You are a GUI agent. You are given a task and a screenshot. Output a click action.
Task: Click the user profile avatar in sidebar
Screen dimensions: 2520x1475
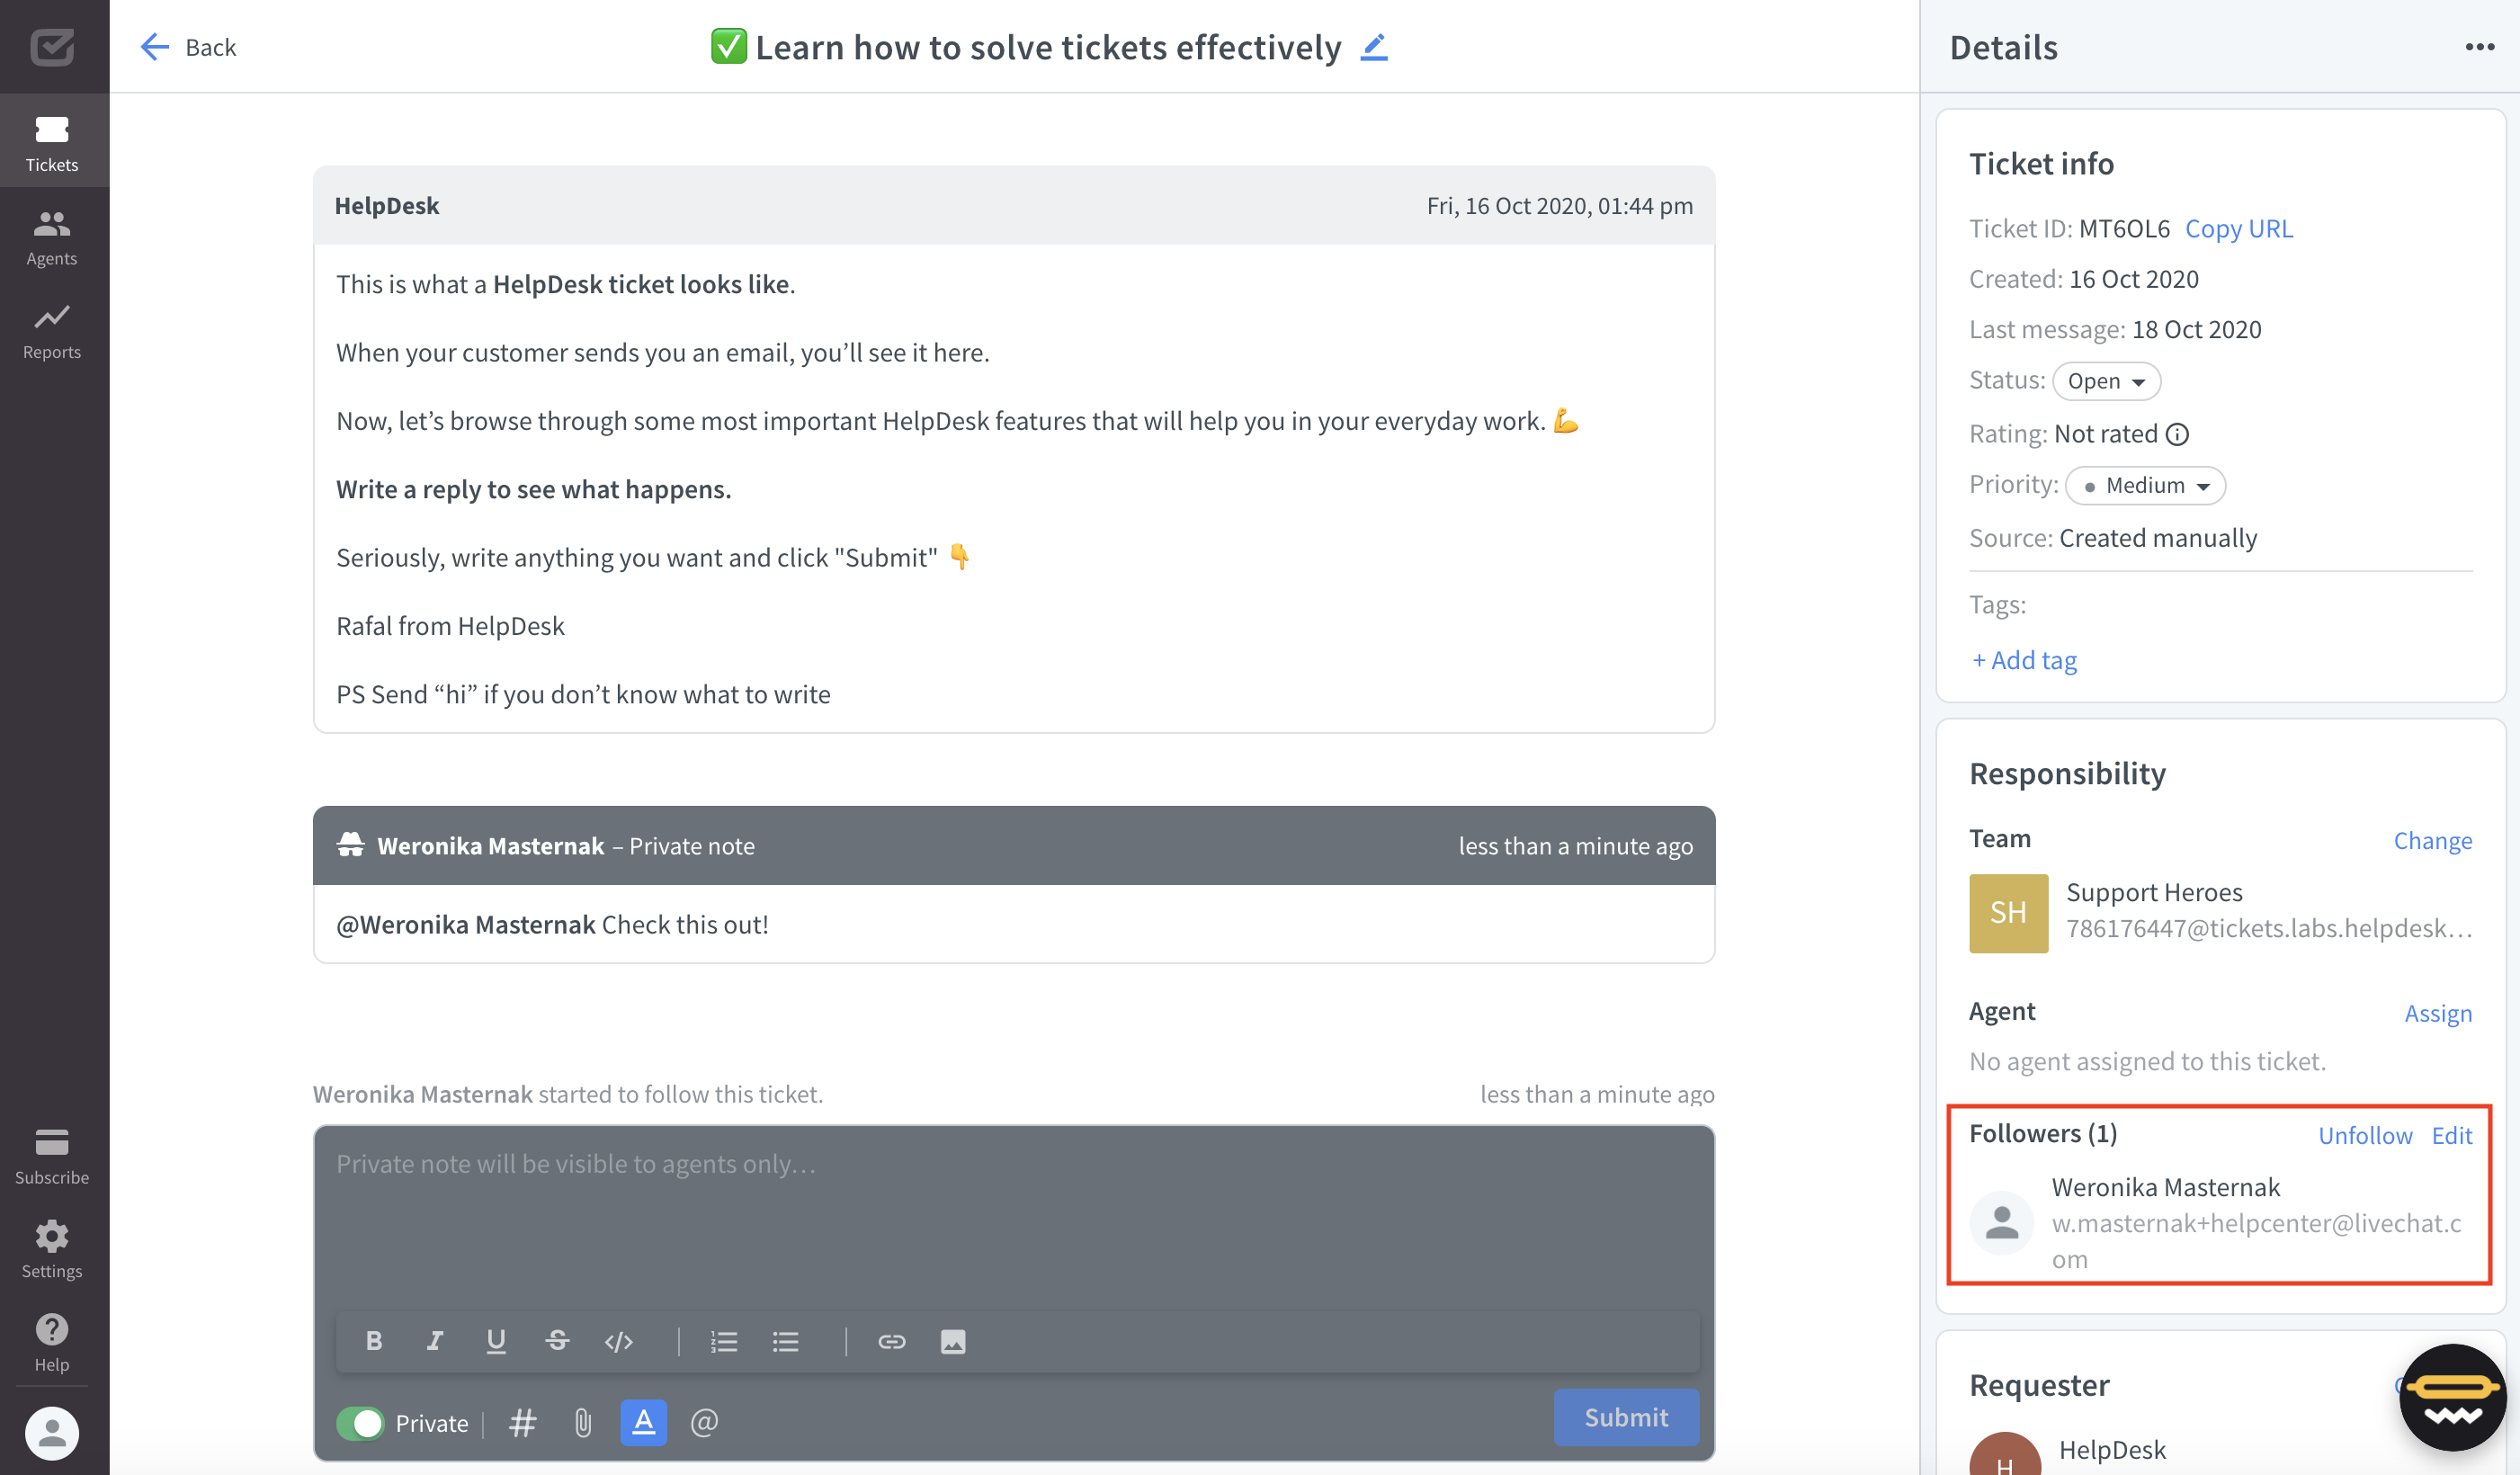click(52, 1433)
